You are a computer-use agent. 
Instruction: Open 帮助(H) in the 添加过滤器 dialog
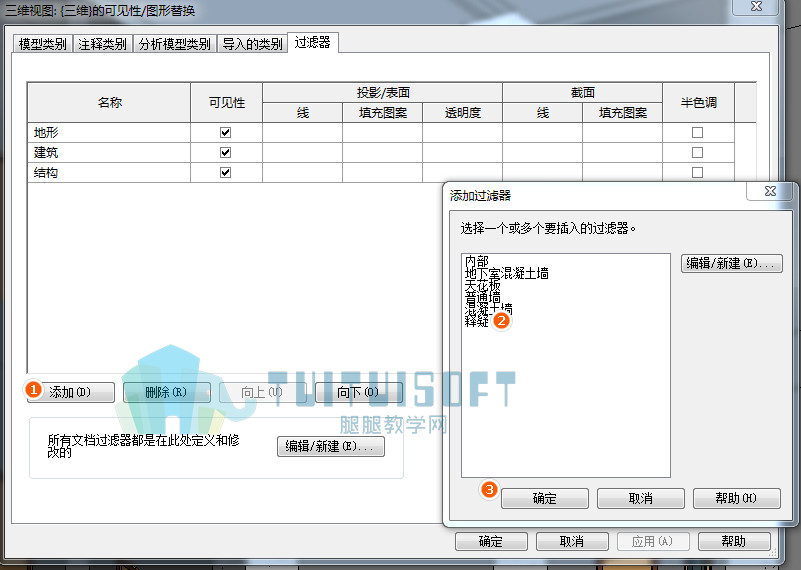[x=737, y=498]
